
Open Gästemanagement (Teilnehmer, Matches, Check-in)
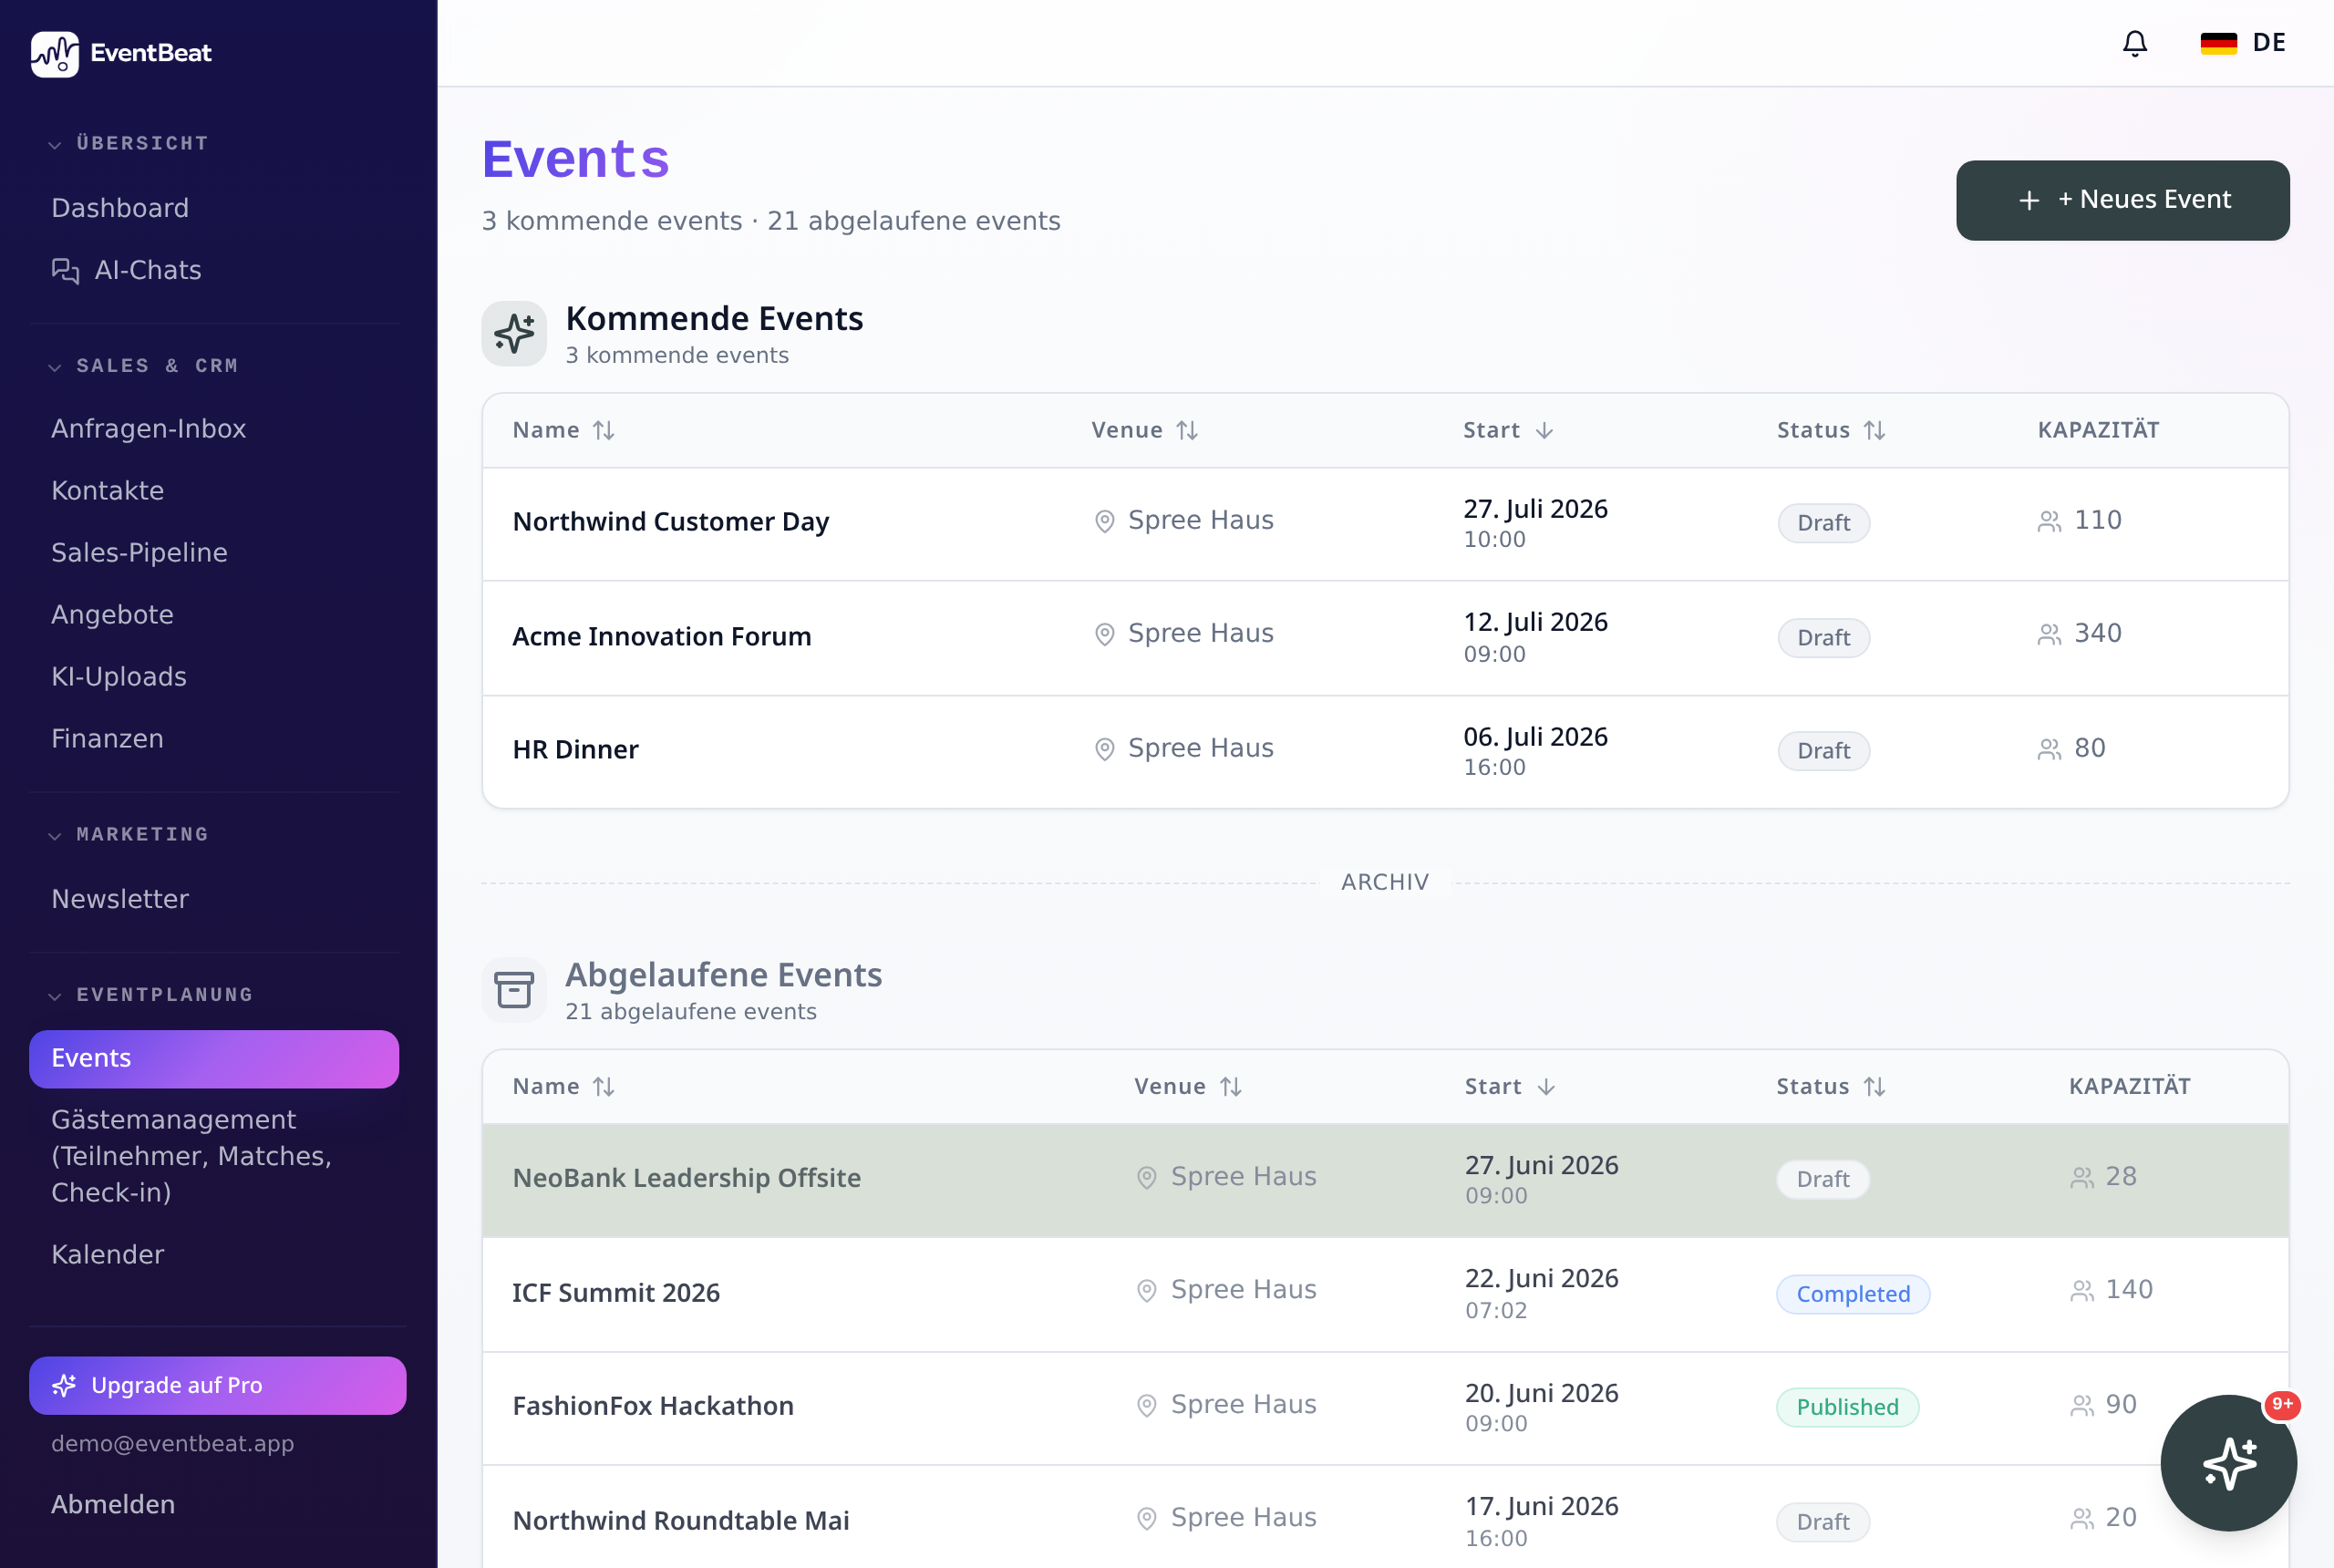click(214, 1156)
